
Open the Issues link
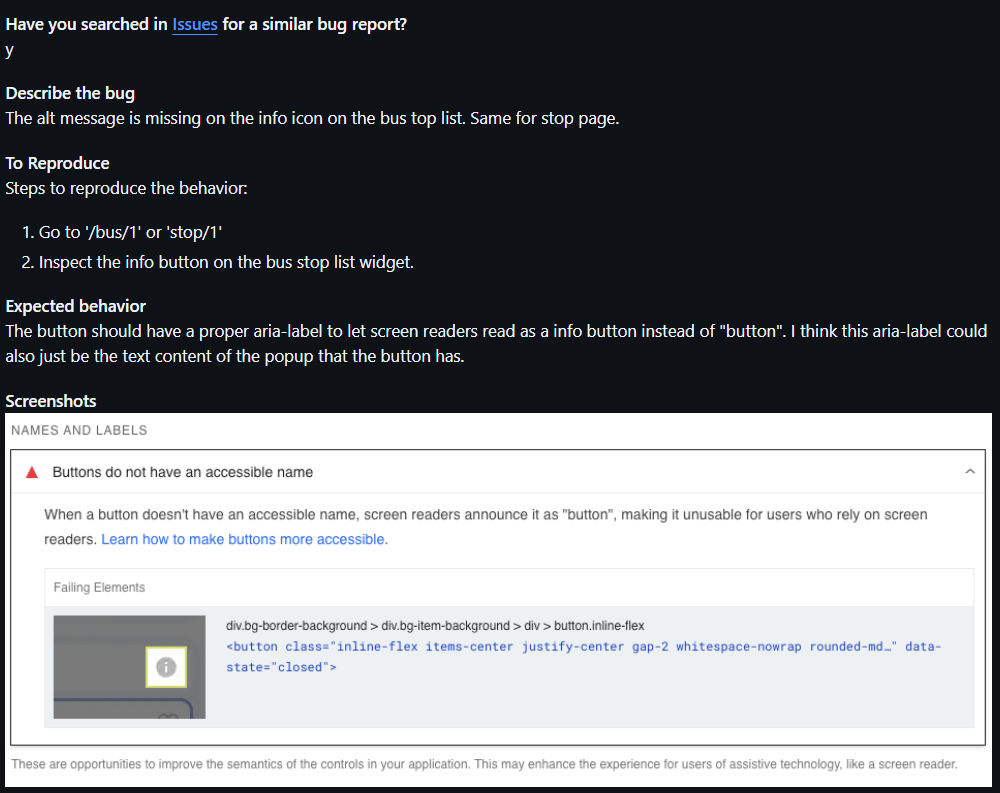coord(194,24)
